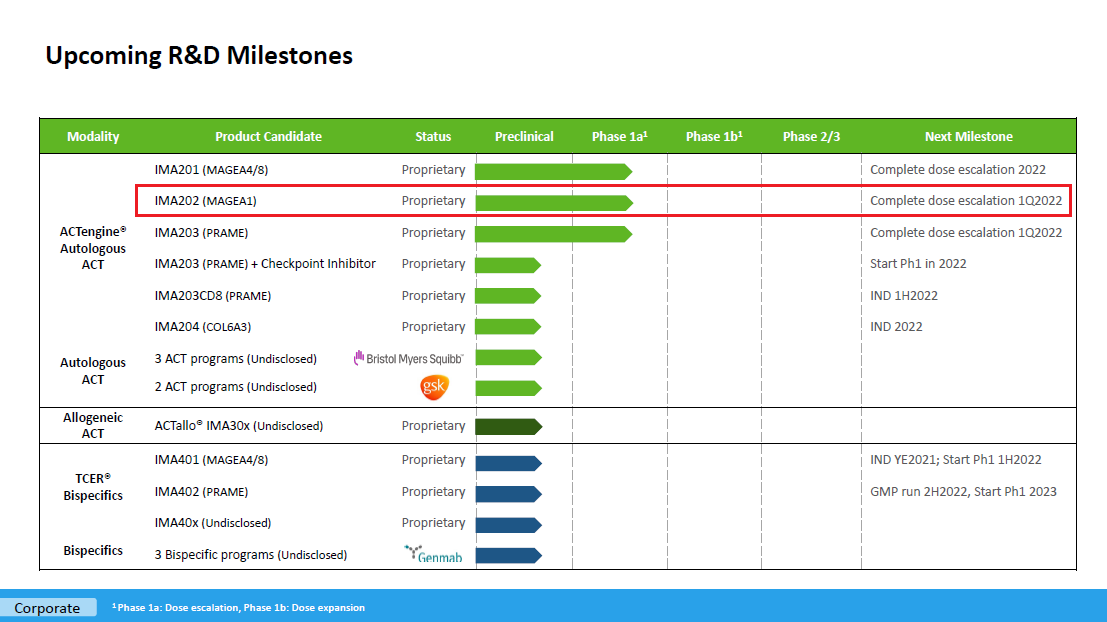Image resolution: width=1107 pixels, height=622 pixels.
Task: Click the Product Candidate column header
Action: tap(268, 137)
